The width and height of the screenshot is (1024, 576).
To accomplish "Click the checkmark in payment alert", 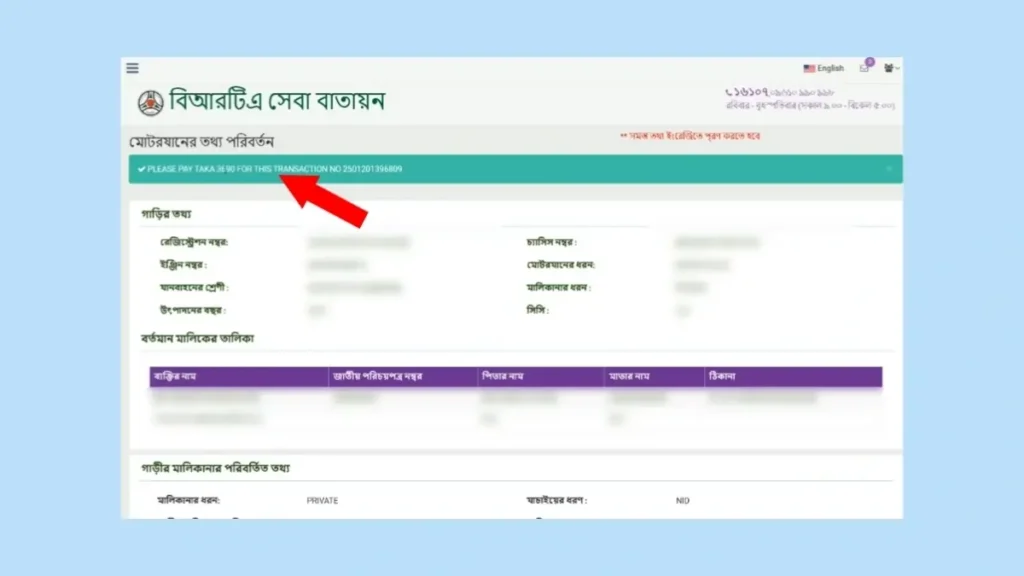I will (x=142, y=169).
